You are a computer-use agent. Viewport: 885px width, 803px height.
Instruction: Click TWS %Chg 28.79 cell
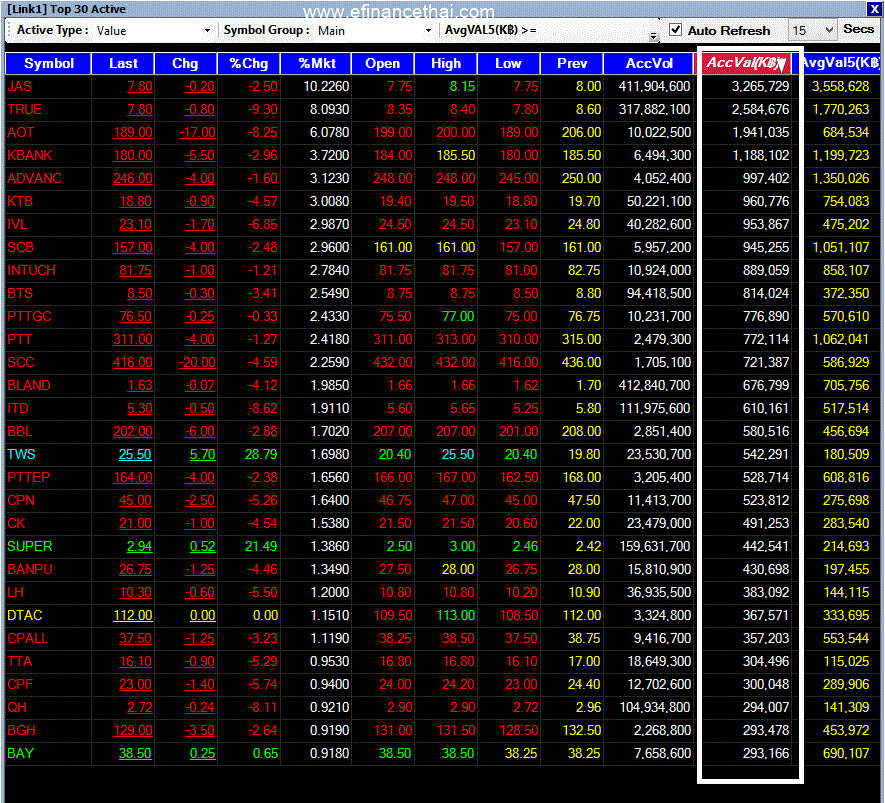(261, 454)
